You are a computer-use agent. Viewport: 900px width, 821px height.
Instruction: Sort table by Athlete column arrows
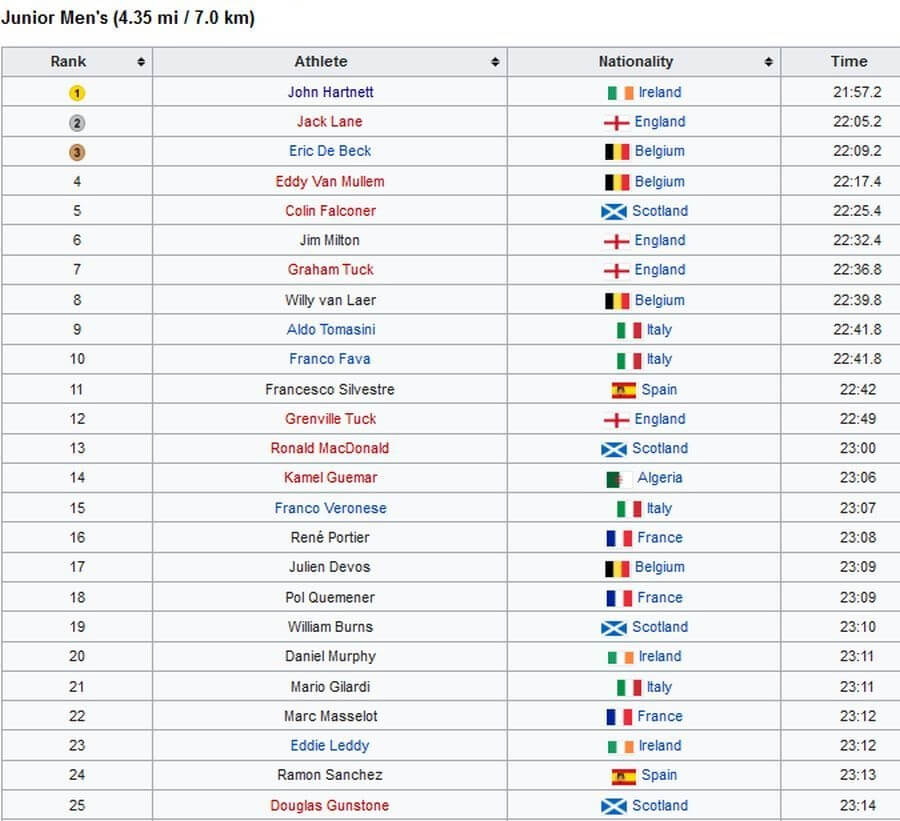click(495, 61)
